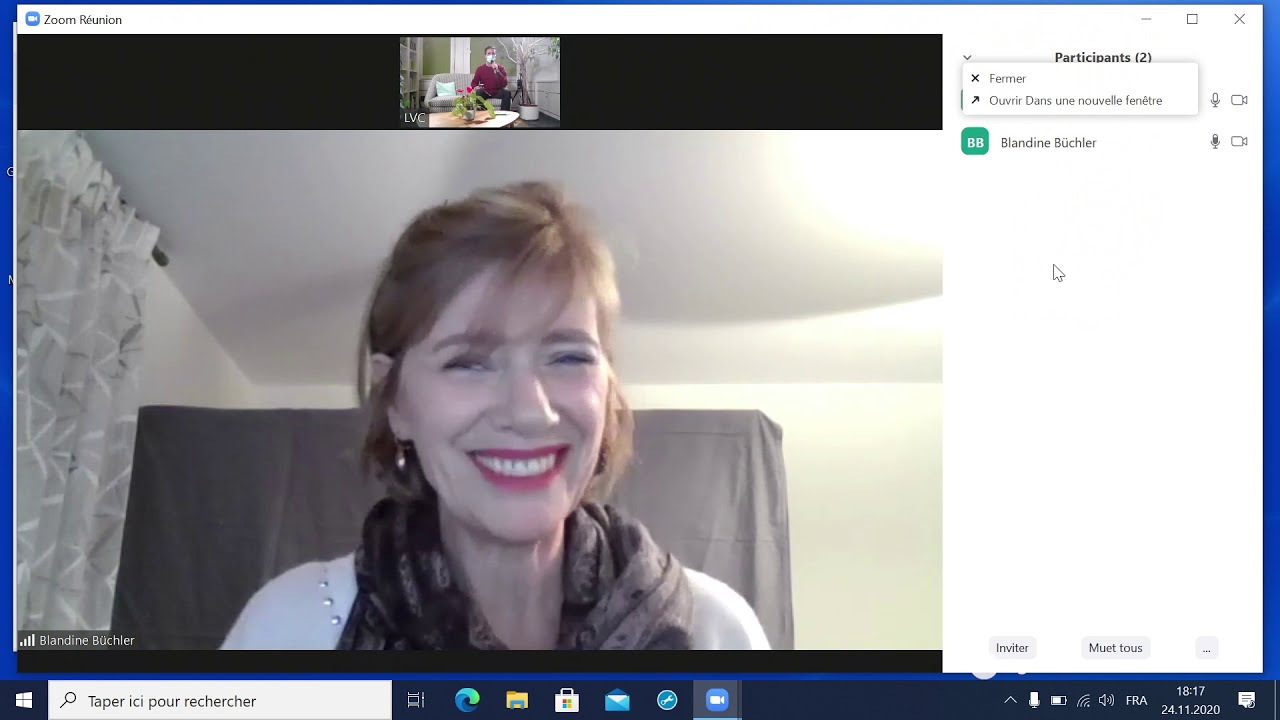Click the FRA language indicator

[1136, 700]
